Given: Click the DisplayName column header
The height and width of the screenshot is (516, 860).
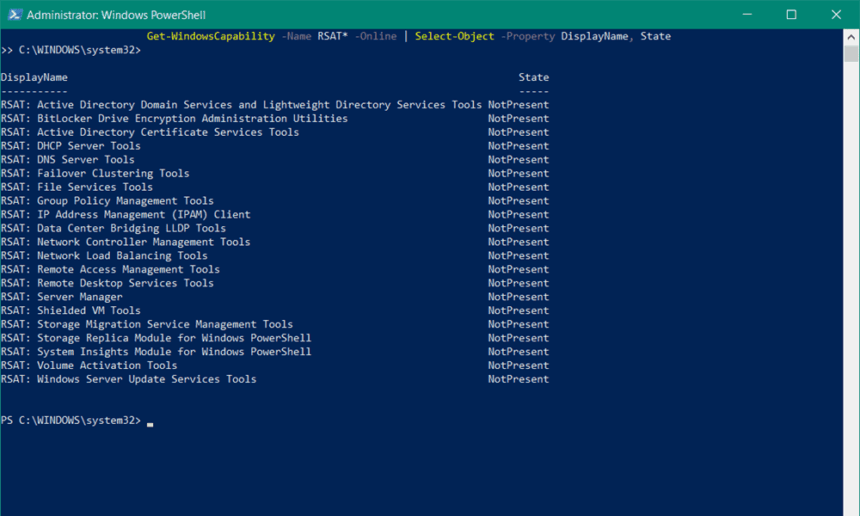Looking at the screenshot, I should coord(34,77).
